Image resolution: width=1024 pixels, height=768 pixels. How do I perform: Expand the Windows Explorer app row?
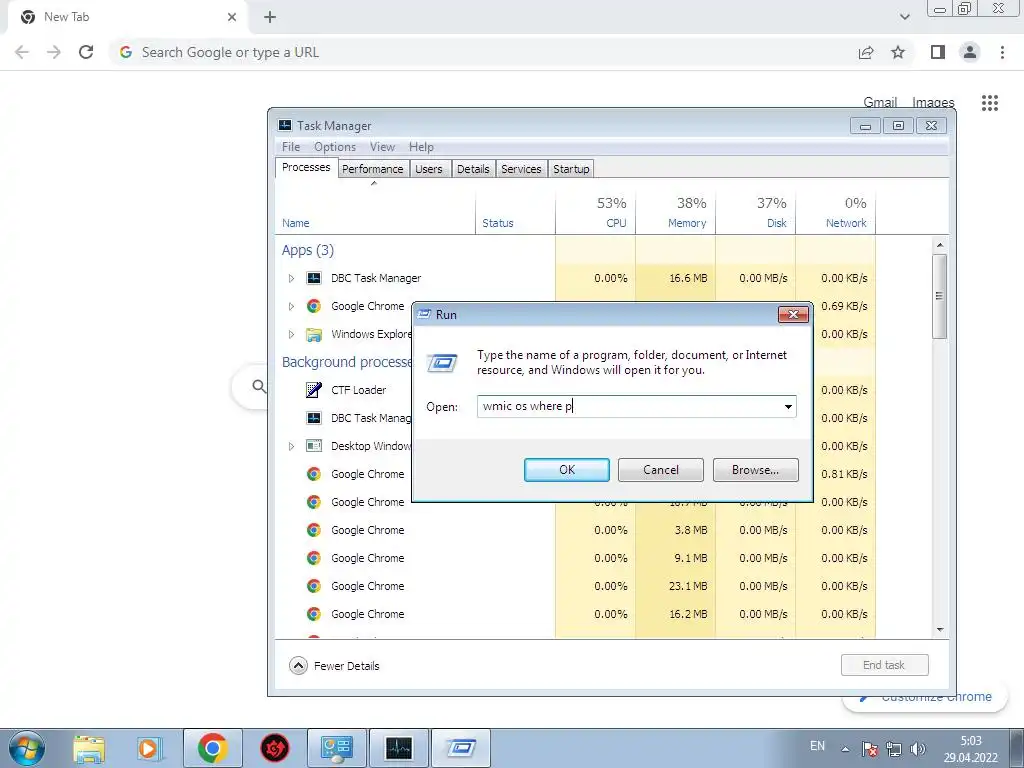[x=291, y=334]
